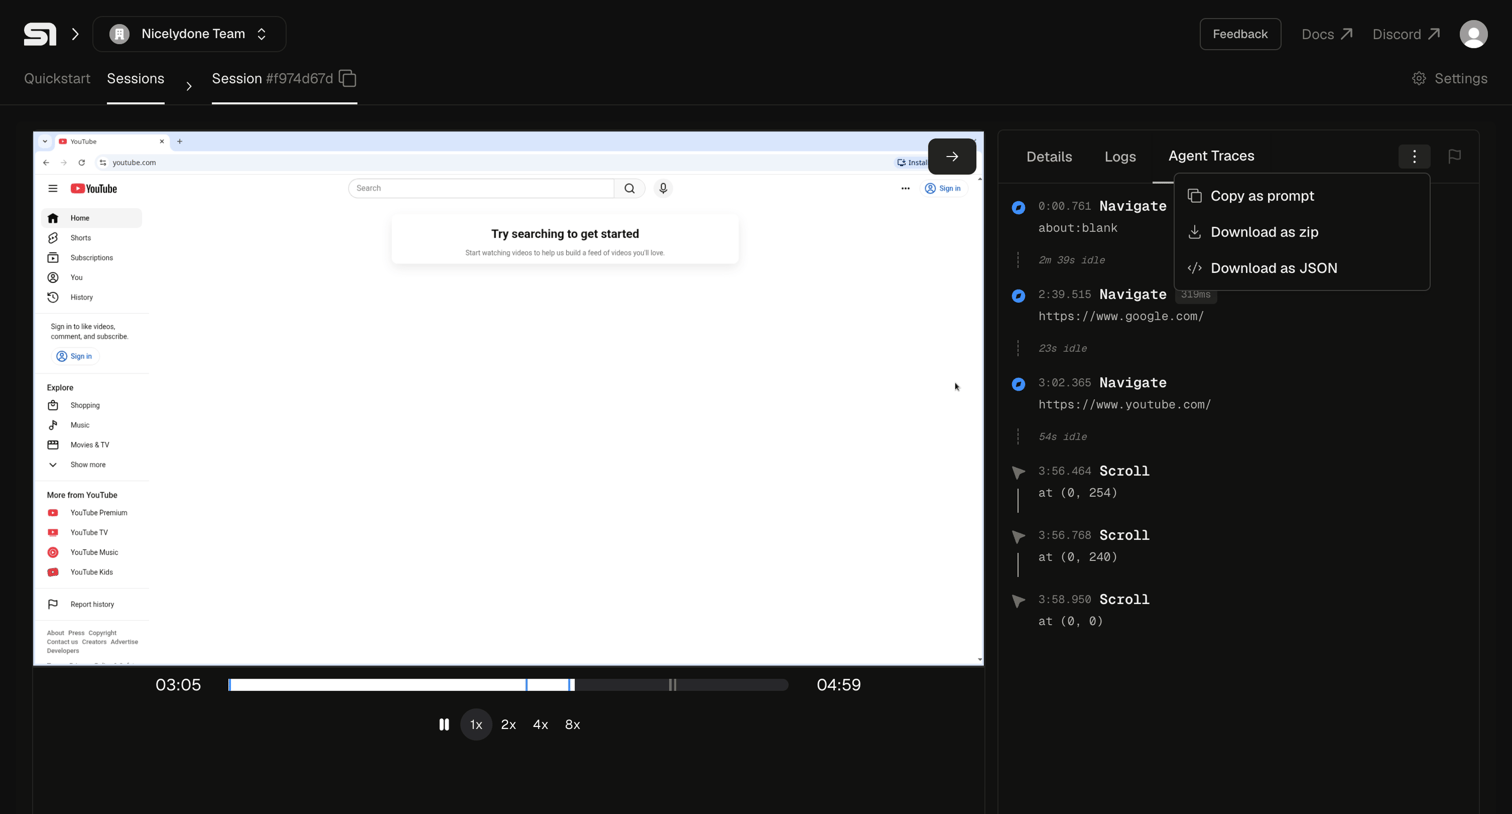Click the arrow button over the replay viewport
Image resolution: width=1512 pixels, height=814 pixels.
(x=952, y=157)
